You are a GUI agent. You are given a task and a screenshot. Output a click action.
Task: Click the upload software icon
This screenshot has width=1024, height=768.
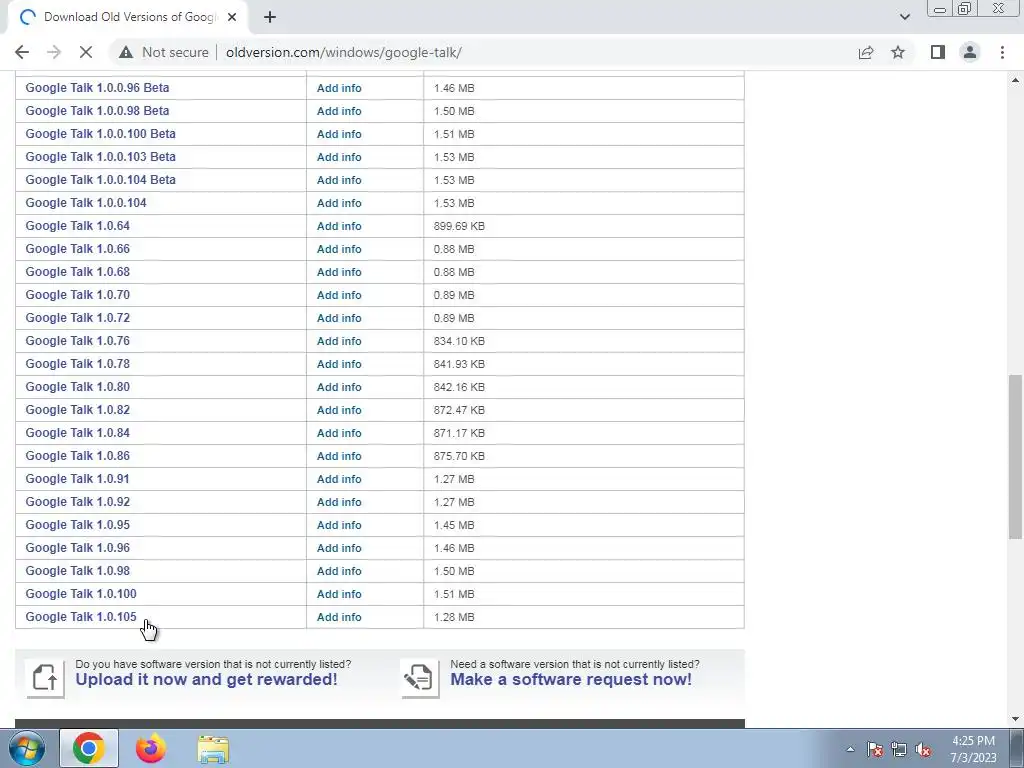44,677
